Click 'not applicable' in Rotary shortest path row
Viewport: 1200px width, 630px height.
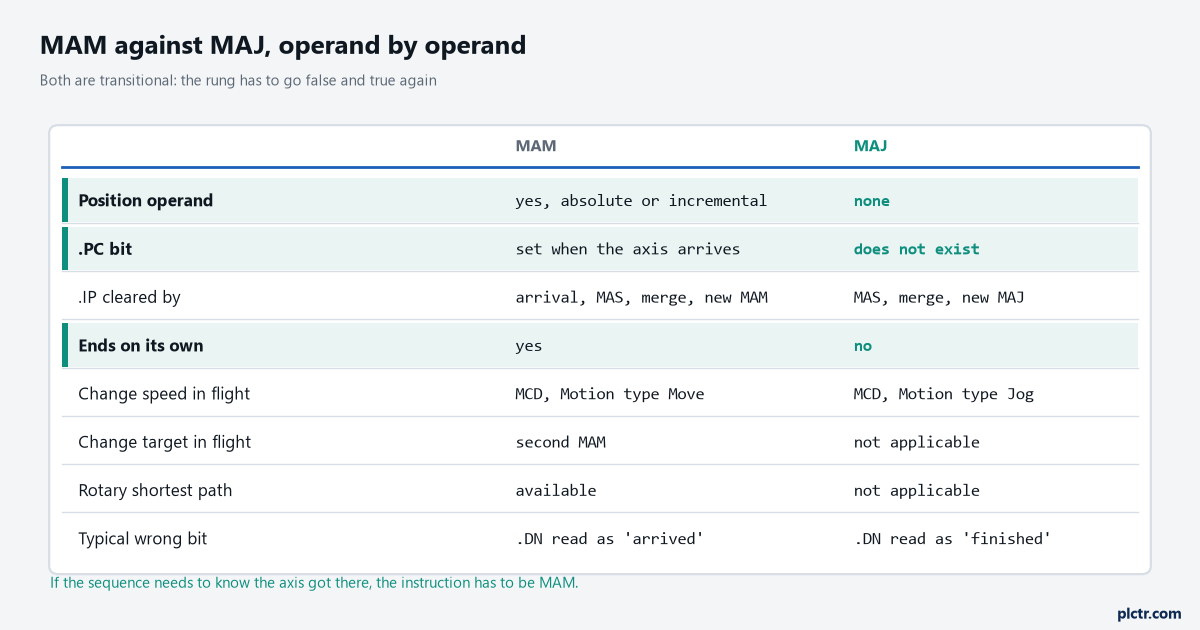pos(917,490)
